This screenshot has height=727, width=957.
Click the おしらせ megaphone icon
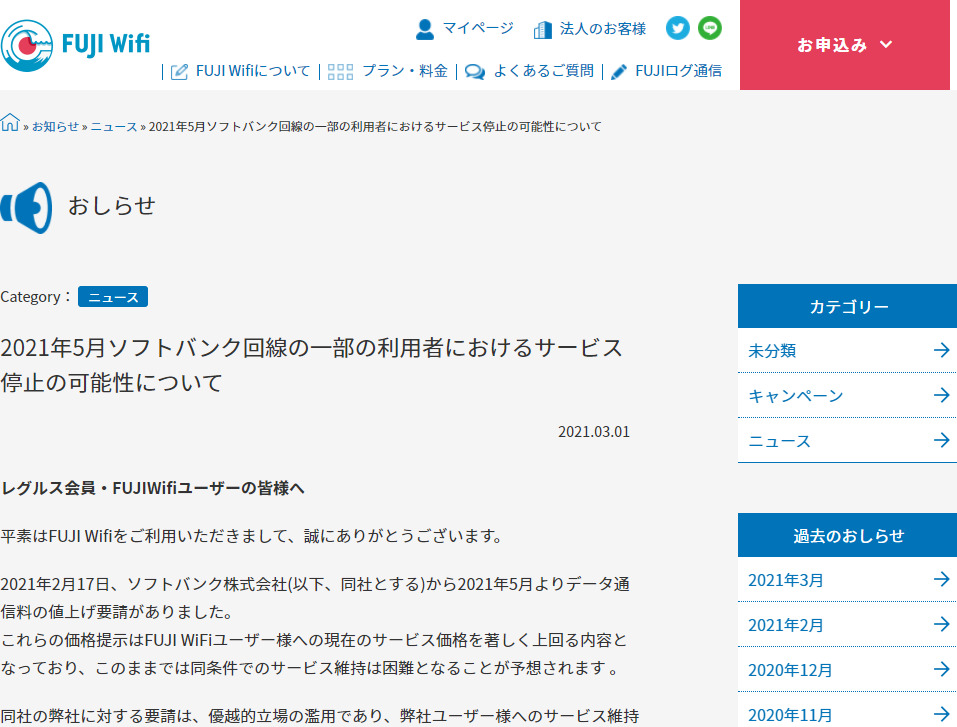point(26,208)
